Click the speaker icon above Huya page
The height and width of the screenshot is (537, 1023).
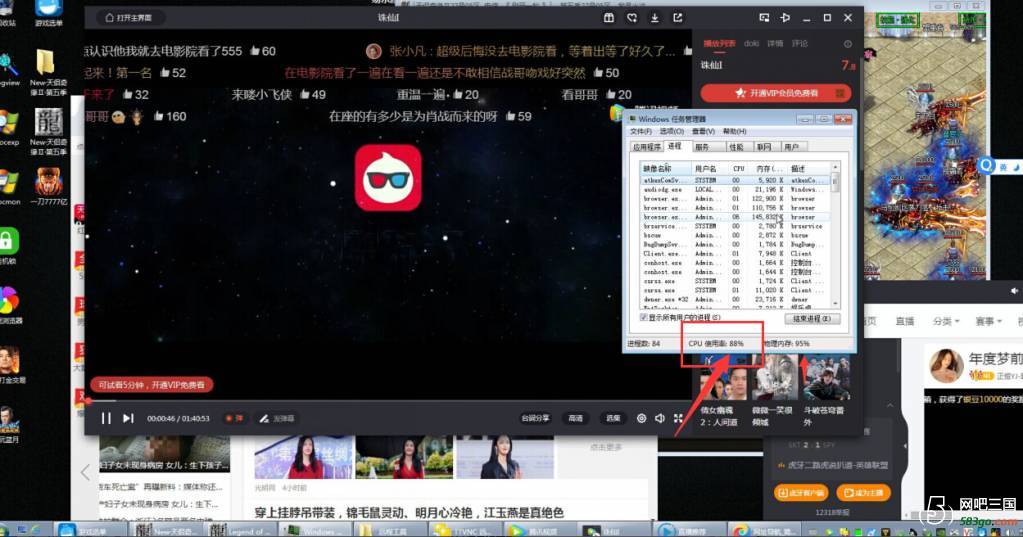pyautogui.click(x=1015, y=291)
